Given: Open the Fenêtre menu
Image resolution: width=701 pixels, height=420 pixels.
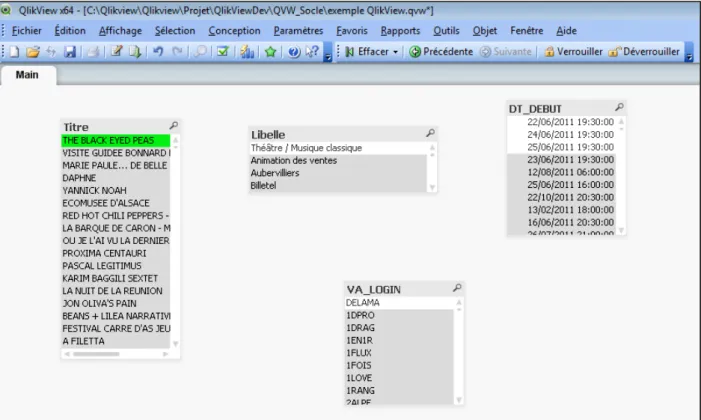Looking at the screenshot, I should (527, 31).
